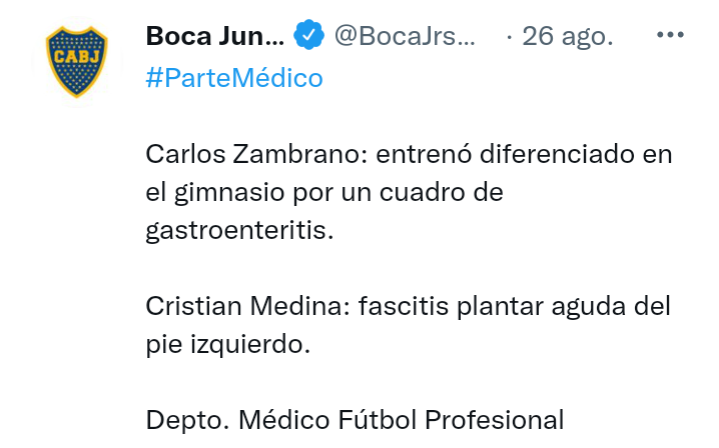The height and width of the screenshot is (448, 719).
Task: Open the #ParteMédico hashtag
Action: click(x=234, y=77)
